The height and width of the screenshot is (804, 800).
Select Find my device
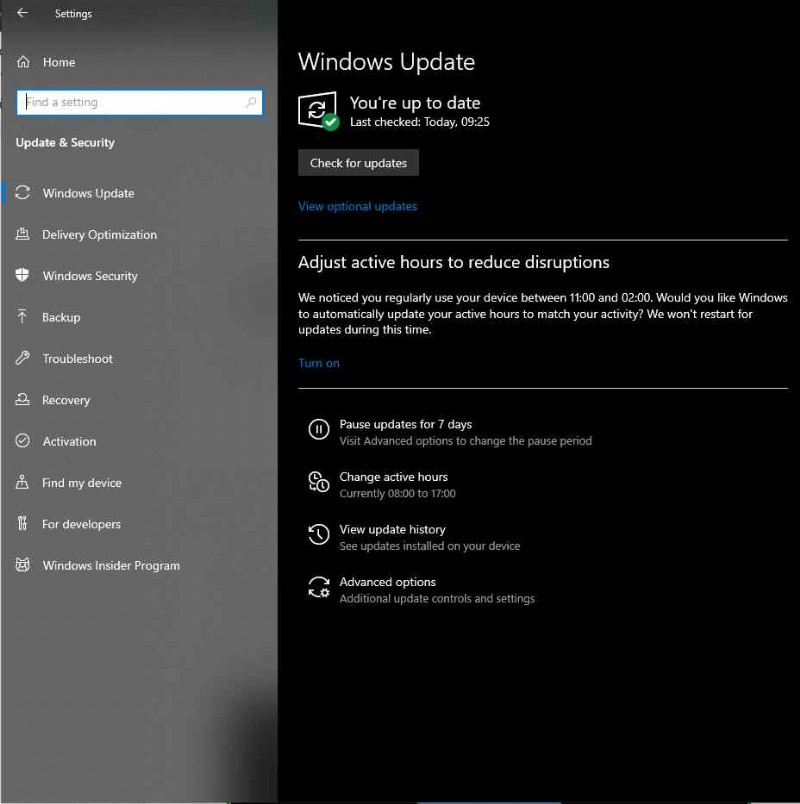[x=82, y=483]
